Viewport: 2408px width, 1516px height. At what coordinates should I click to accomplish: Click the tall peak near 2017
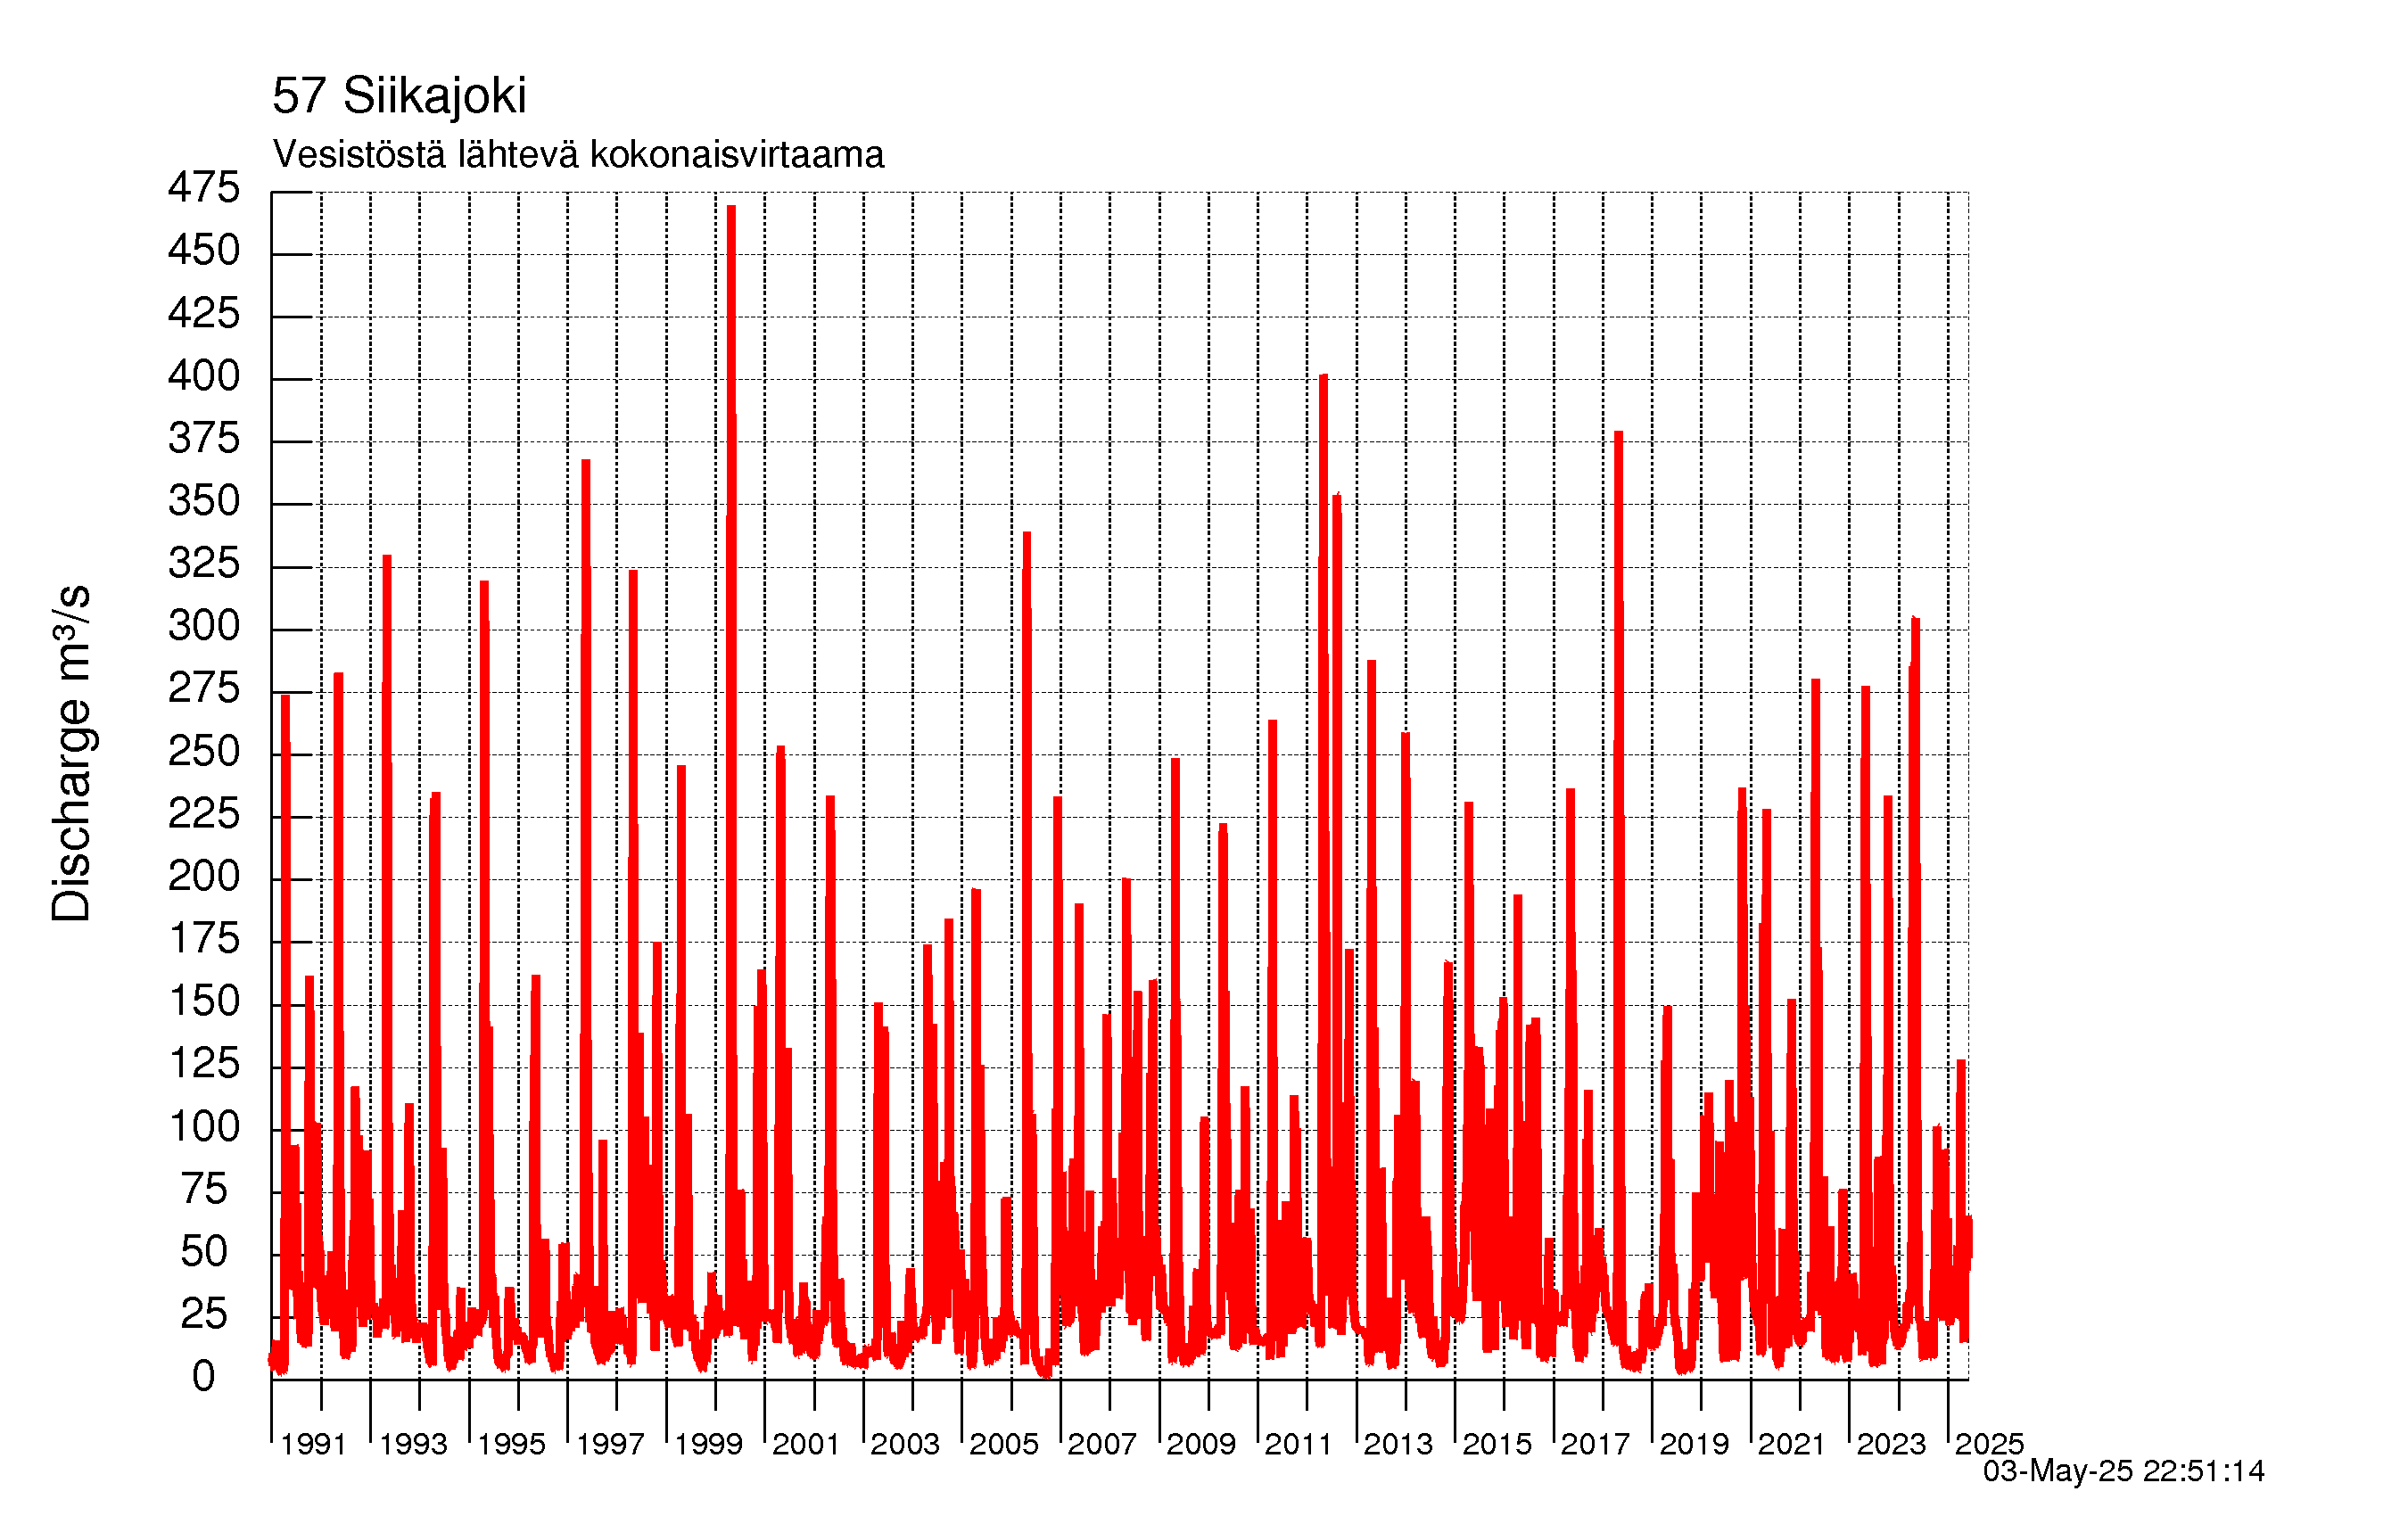click(1618, 434)
